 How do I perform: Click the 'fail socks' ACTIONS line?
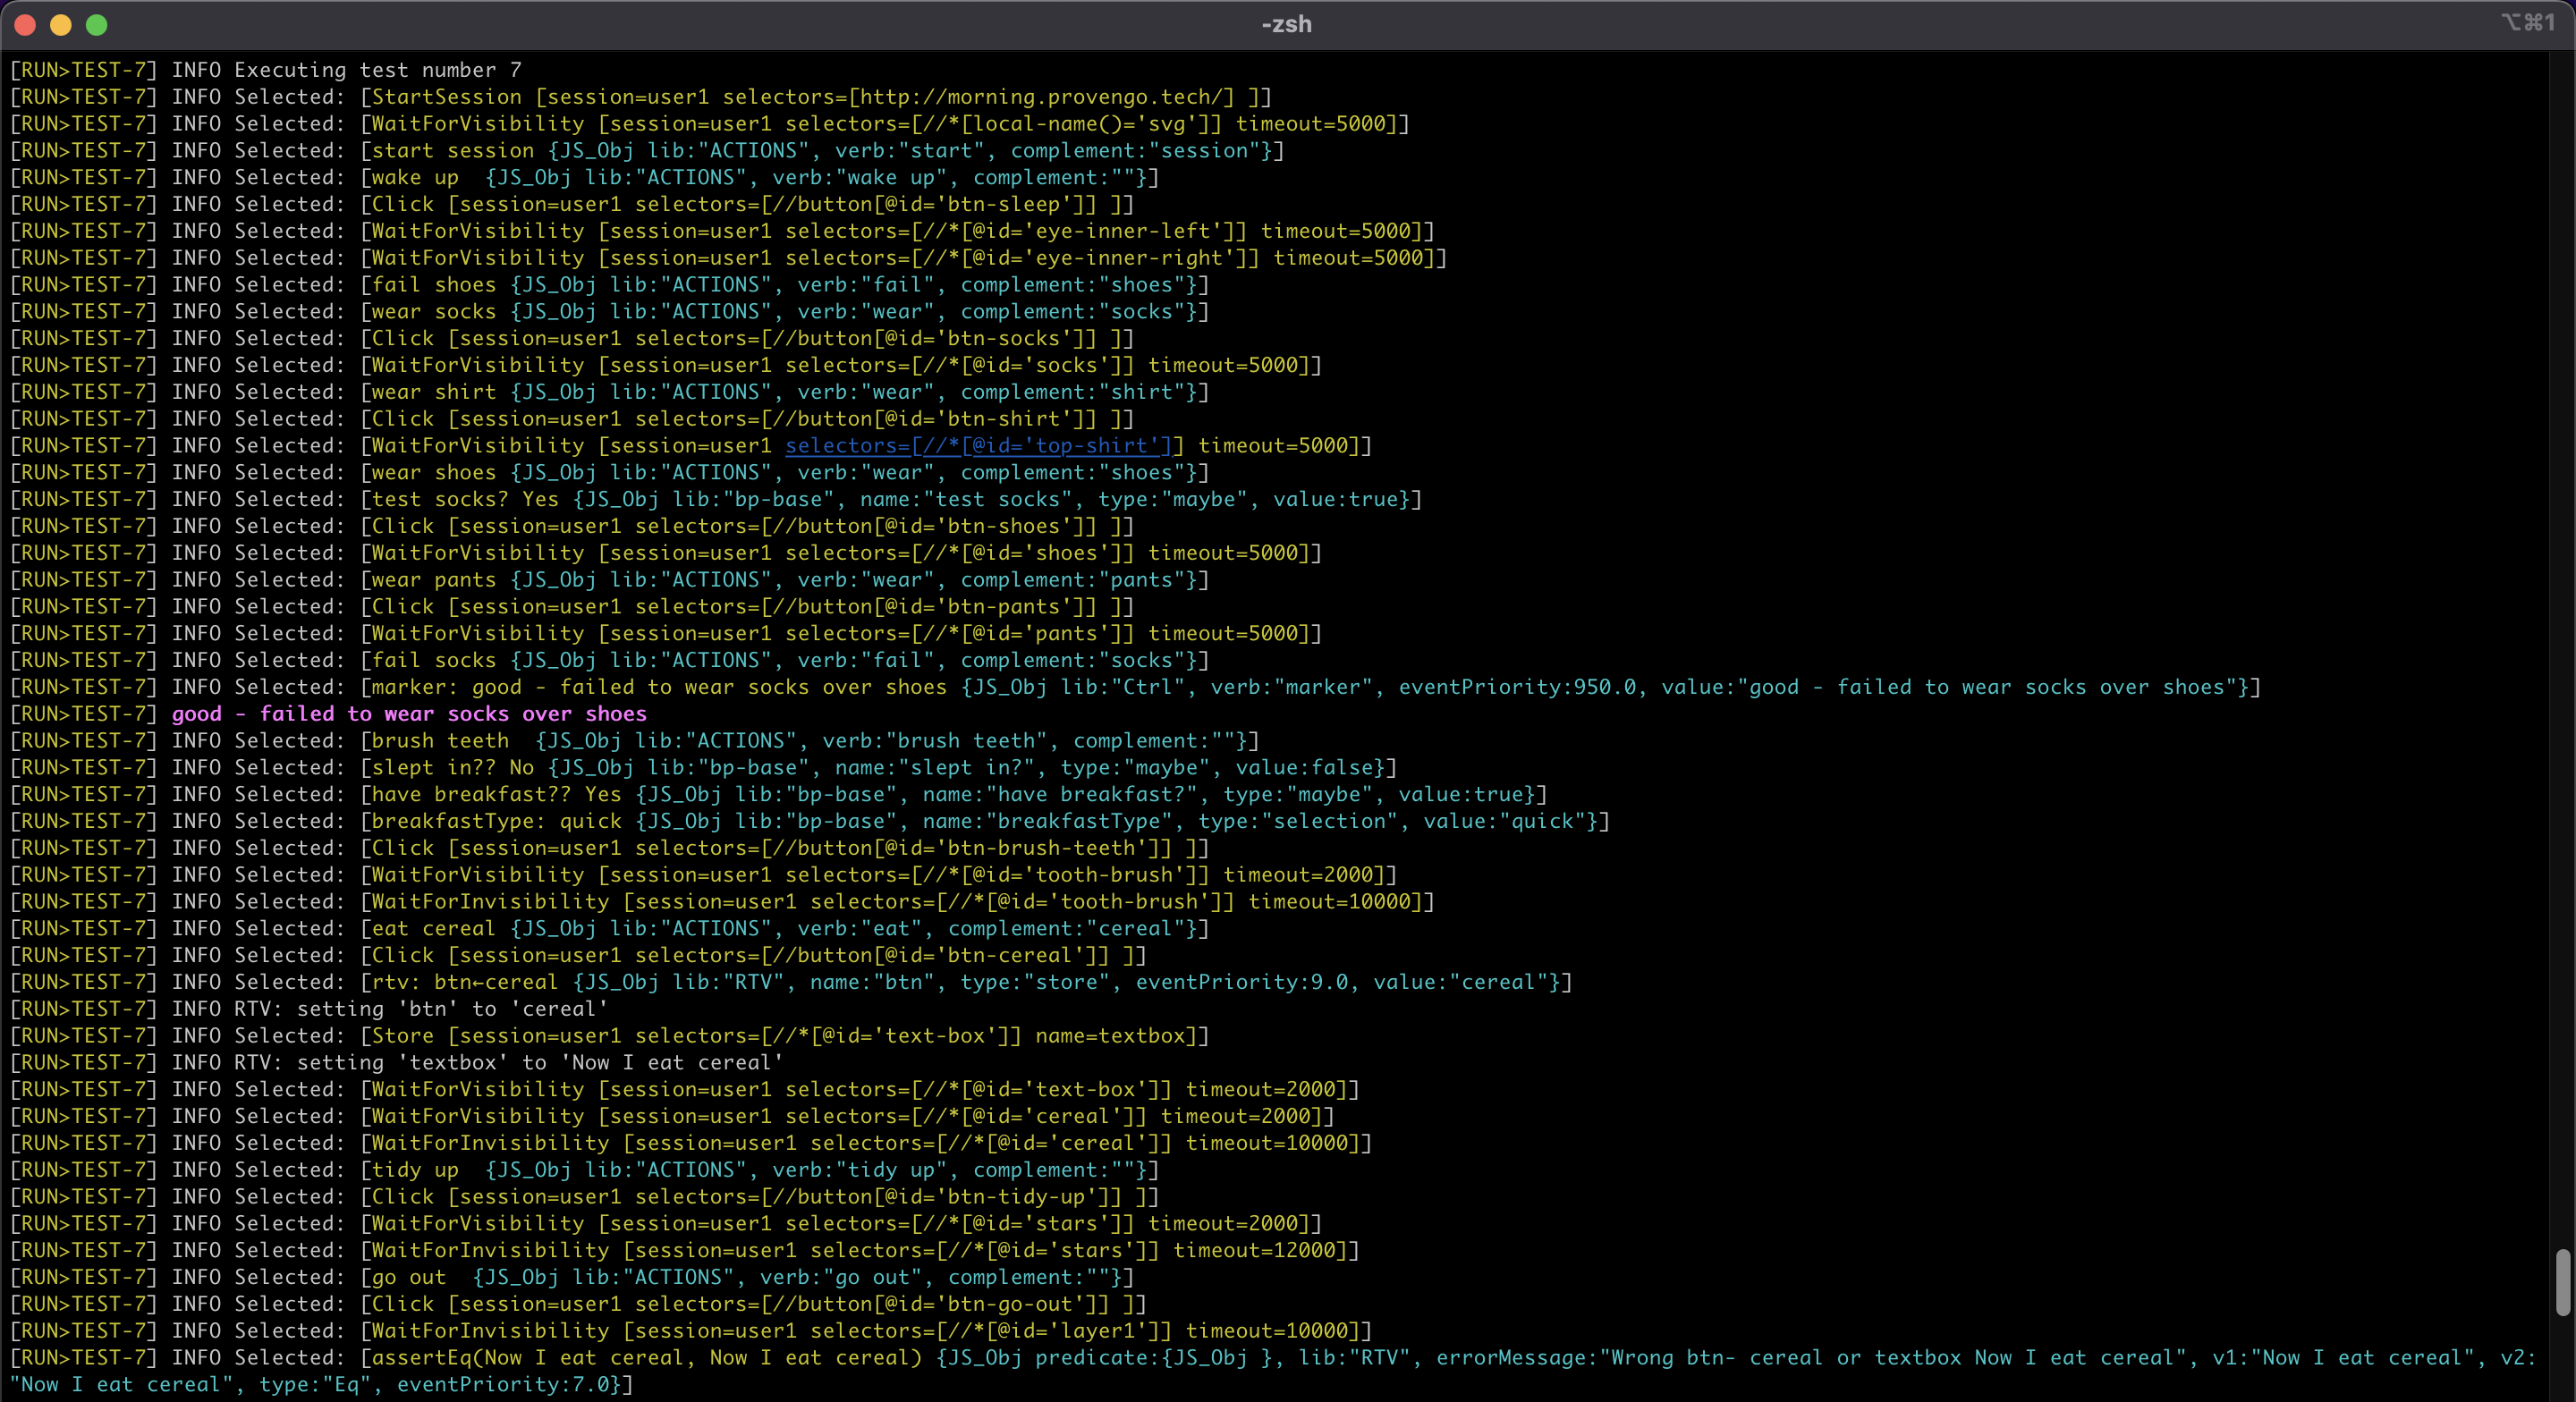coord(610,661)
